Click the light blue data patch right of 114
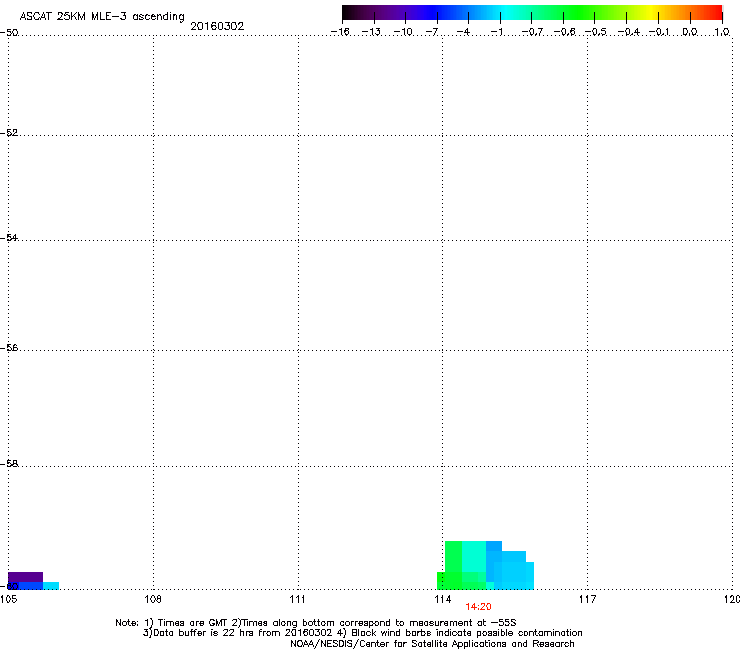Screen dimensions: 740x650 513,571
